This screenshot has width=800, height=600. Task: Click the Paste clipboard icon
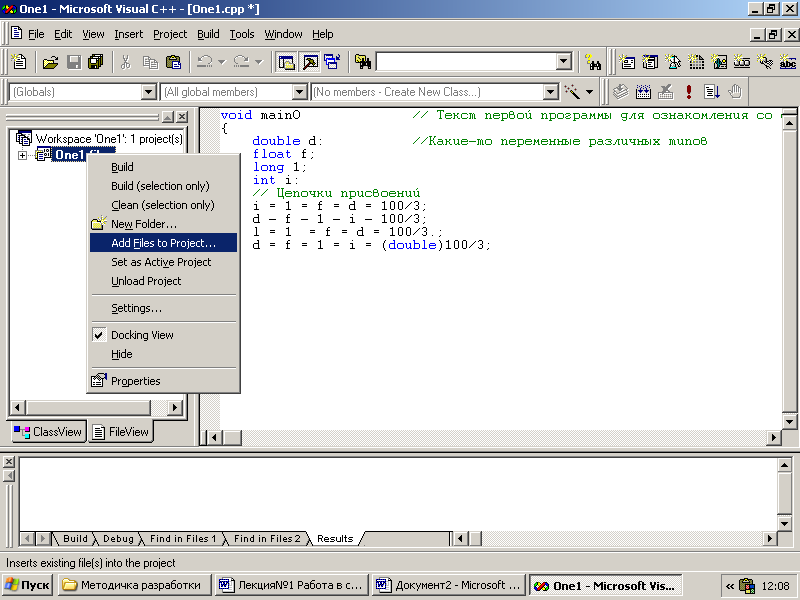coord(173,62)
